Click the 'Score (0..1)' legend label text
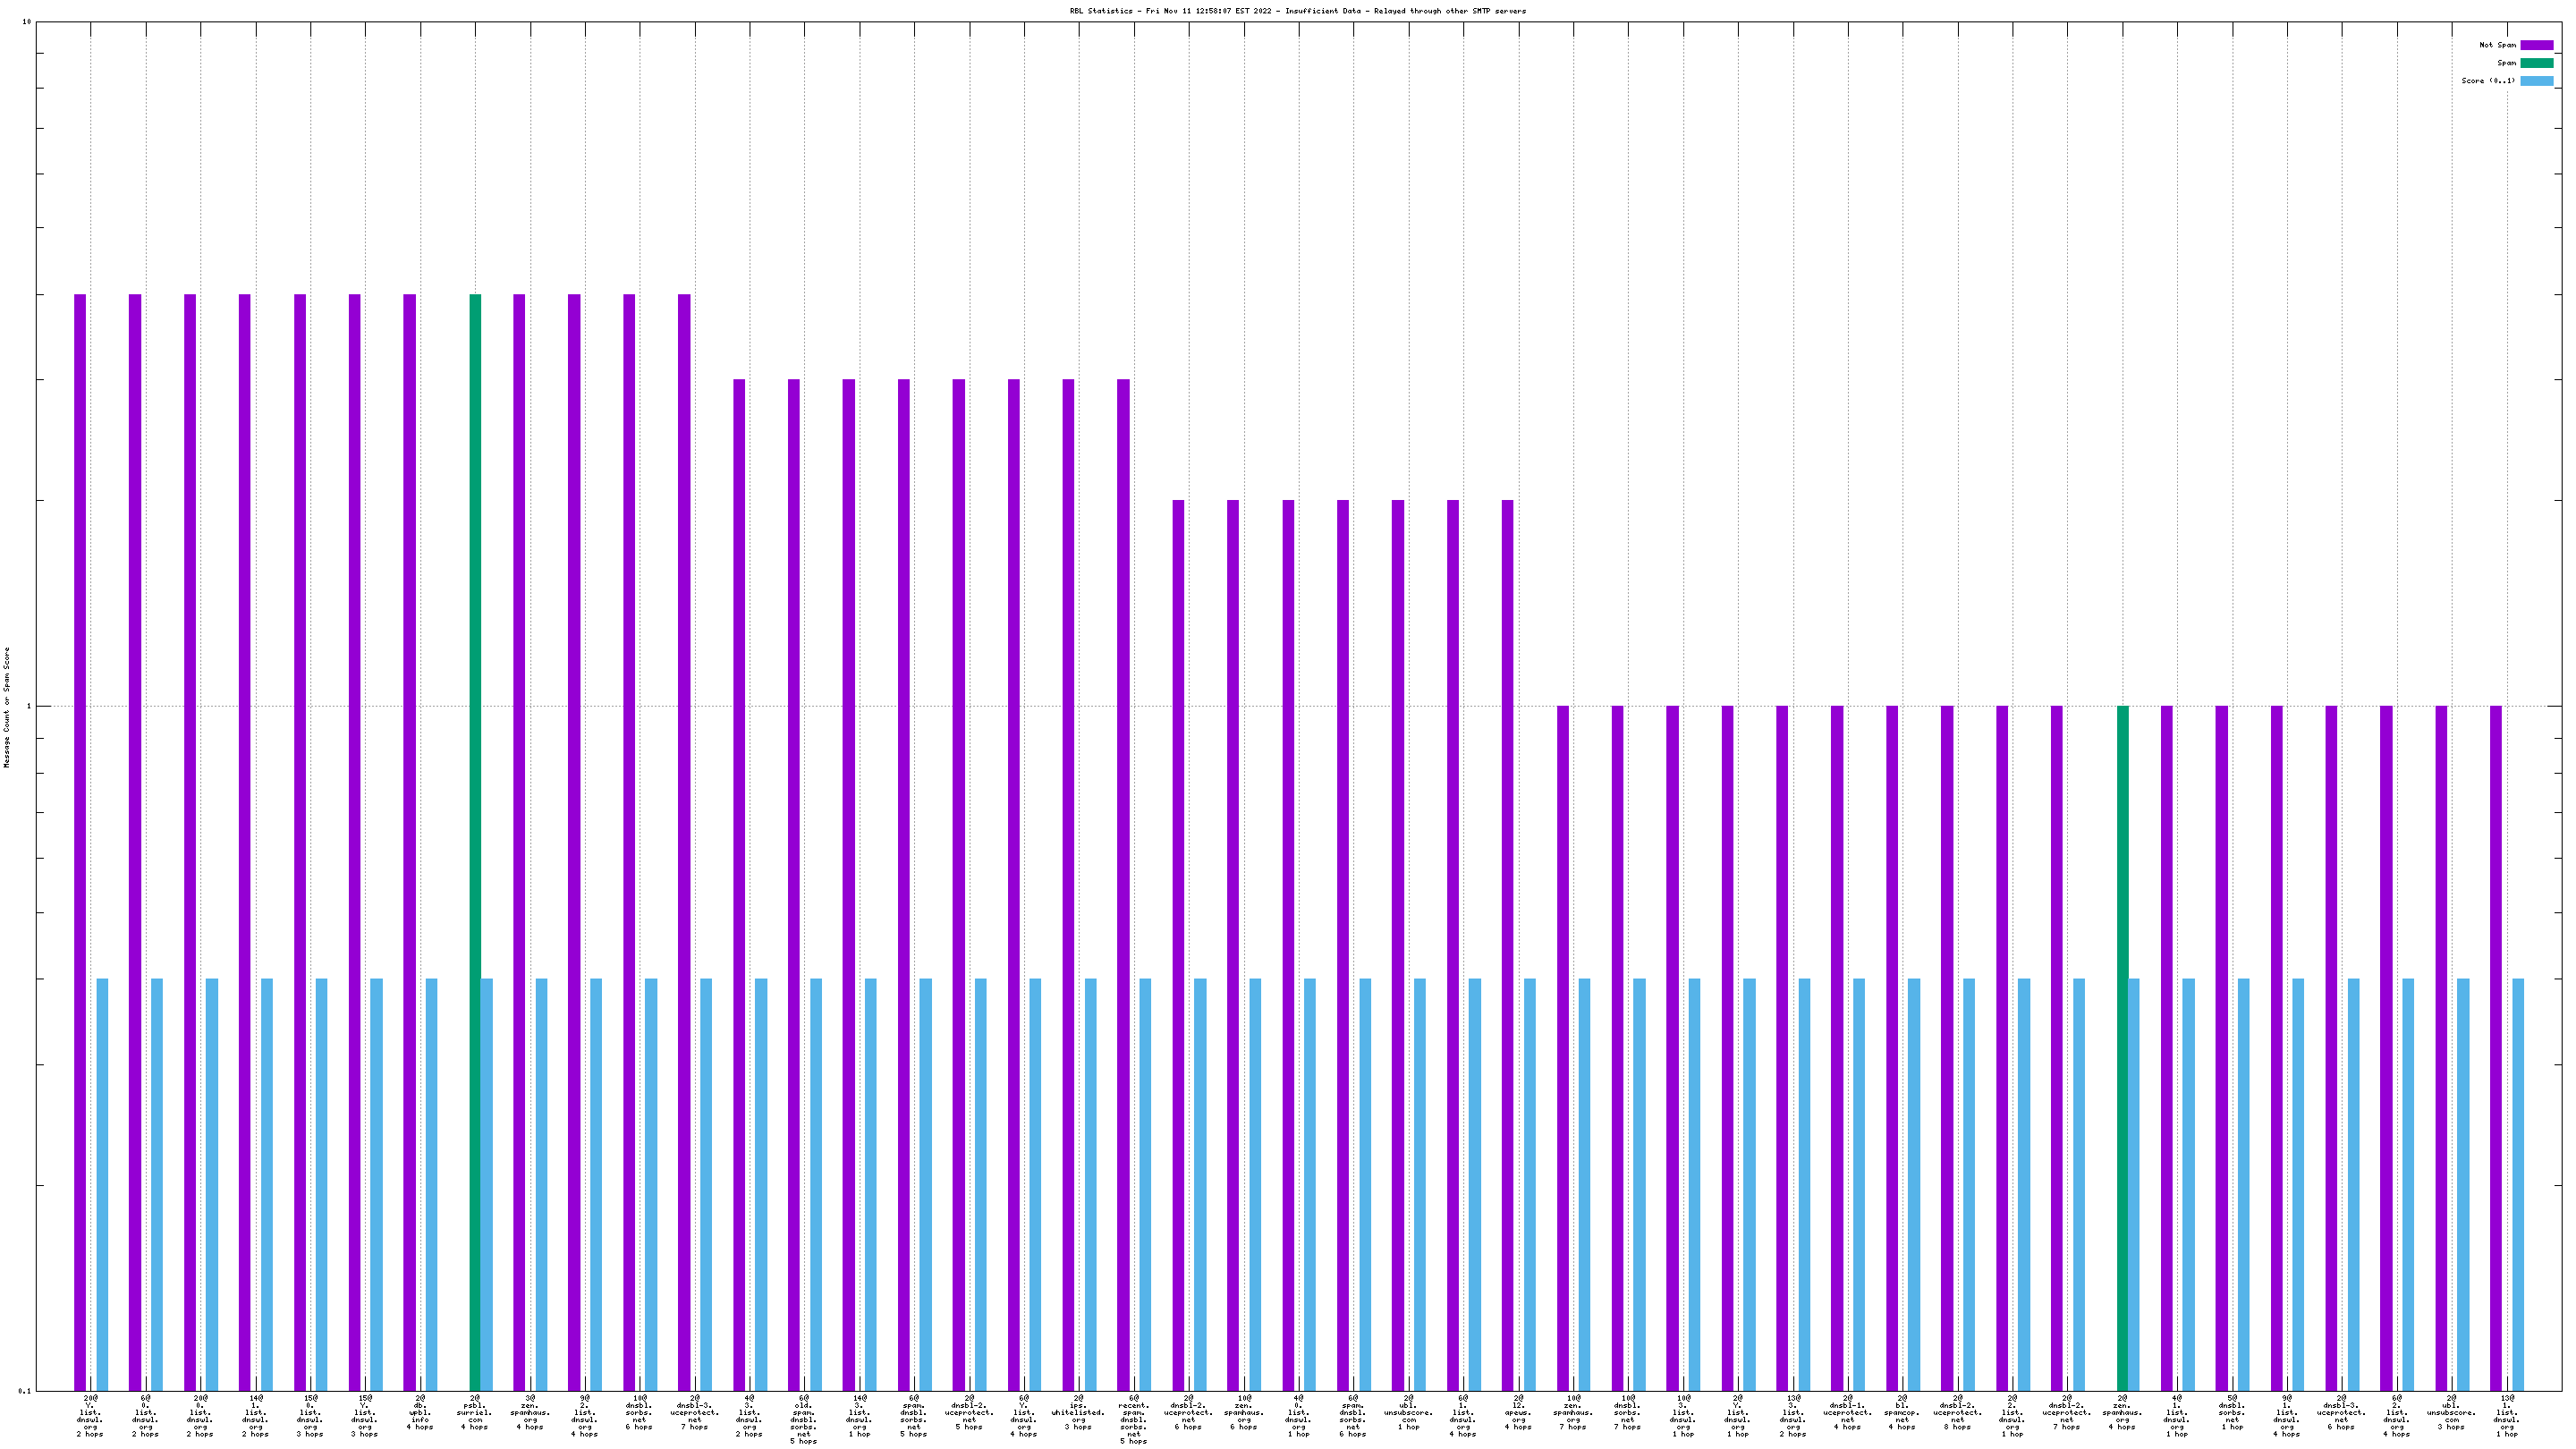 pyautogui.click(x=2488, y=81)
